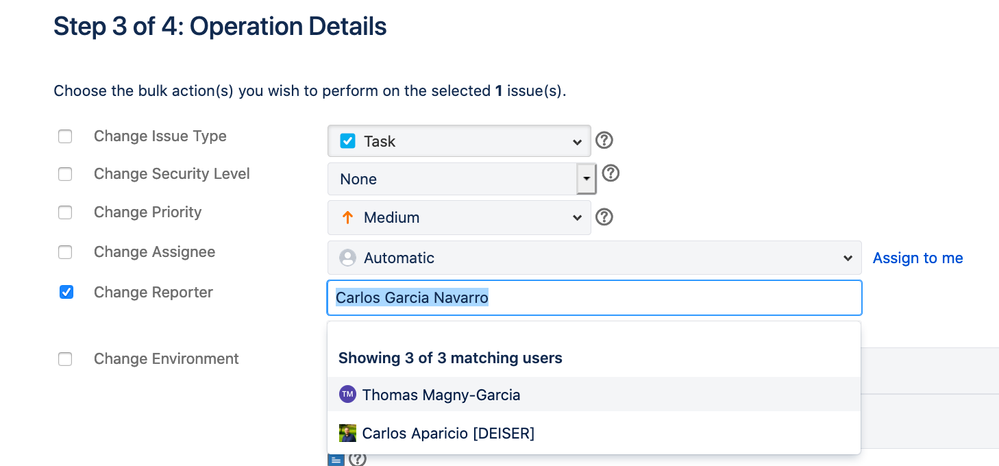Image resolution: width=999 pixels, height=466 pixels.
Task: Click Carlos Aparicio's avatar picture
Action: [347, 433]
